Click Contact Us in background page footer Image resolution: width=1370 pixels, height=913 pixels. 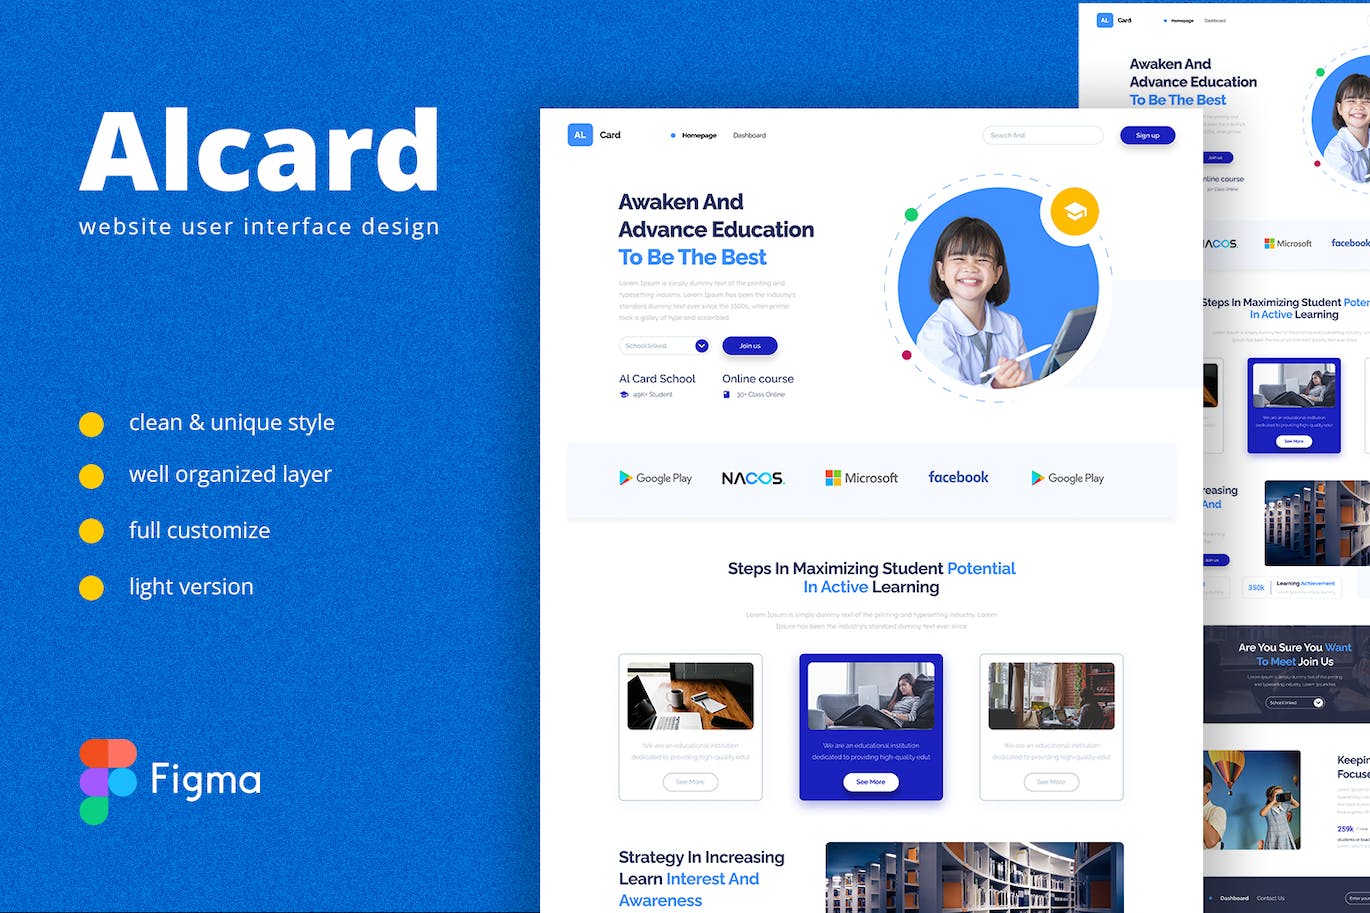point(1270,898)
